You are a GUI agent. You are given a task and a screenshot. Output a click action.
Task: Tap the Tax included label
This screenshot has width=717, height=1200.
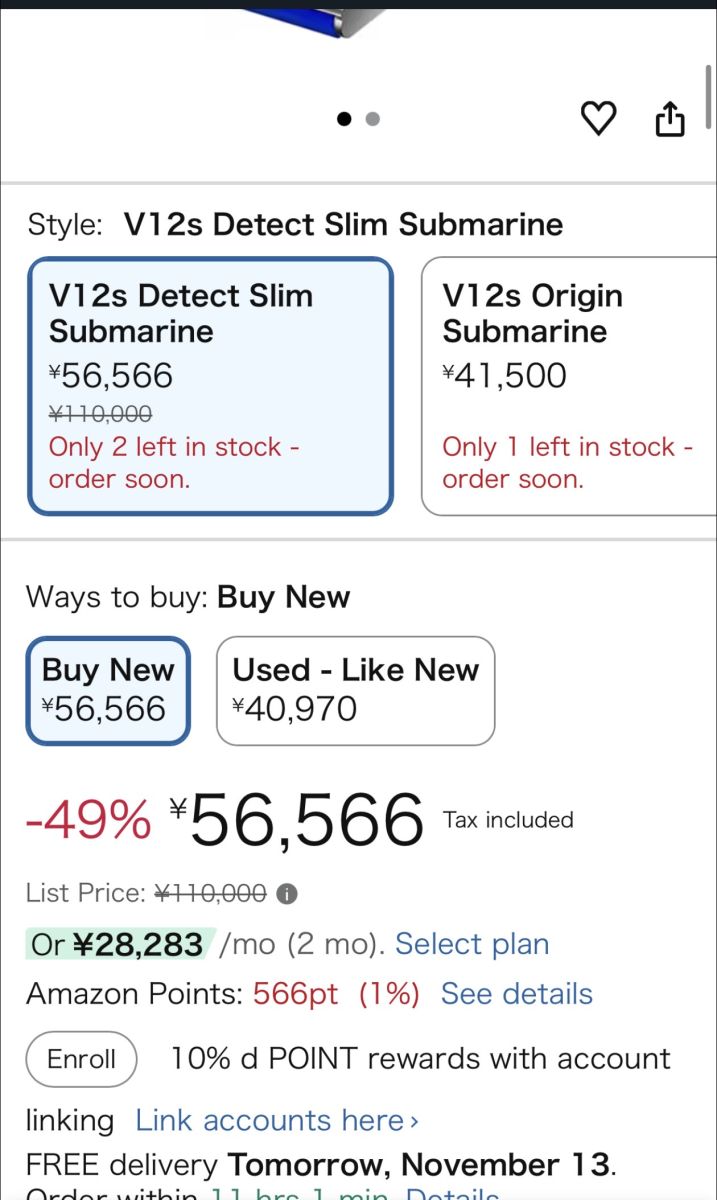[508, 820]
